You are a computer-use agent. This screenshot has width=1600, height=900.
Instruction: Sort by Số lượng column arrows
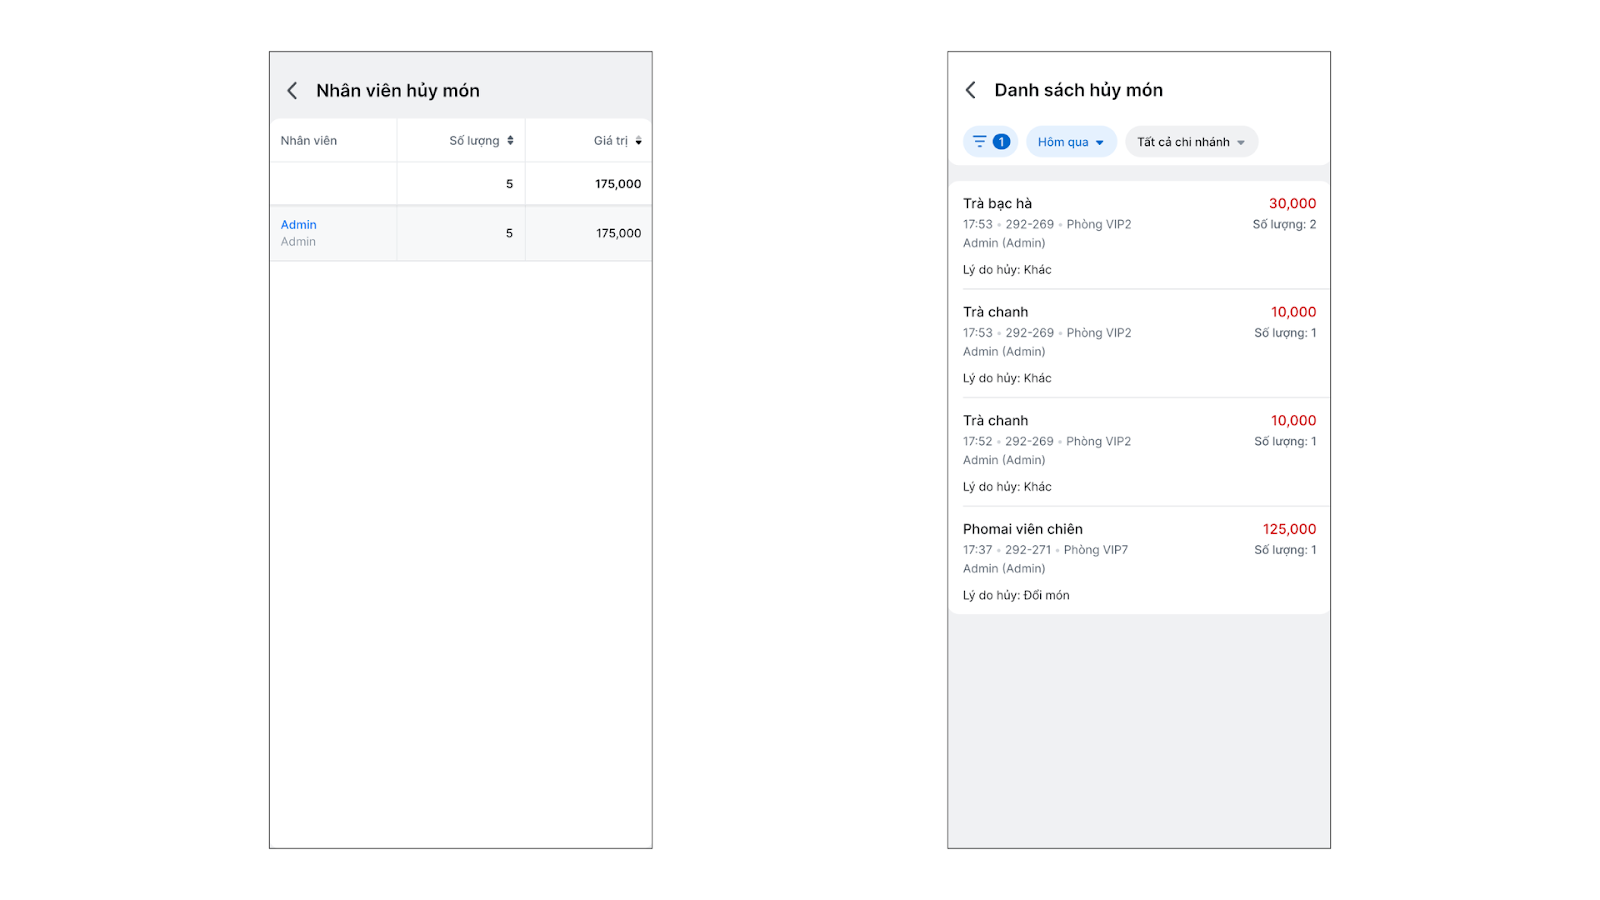point(510,141)
